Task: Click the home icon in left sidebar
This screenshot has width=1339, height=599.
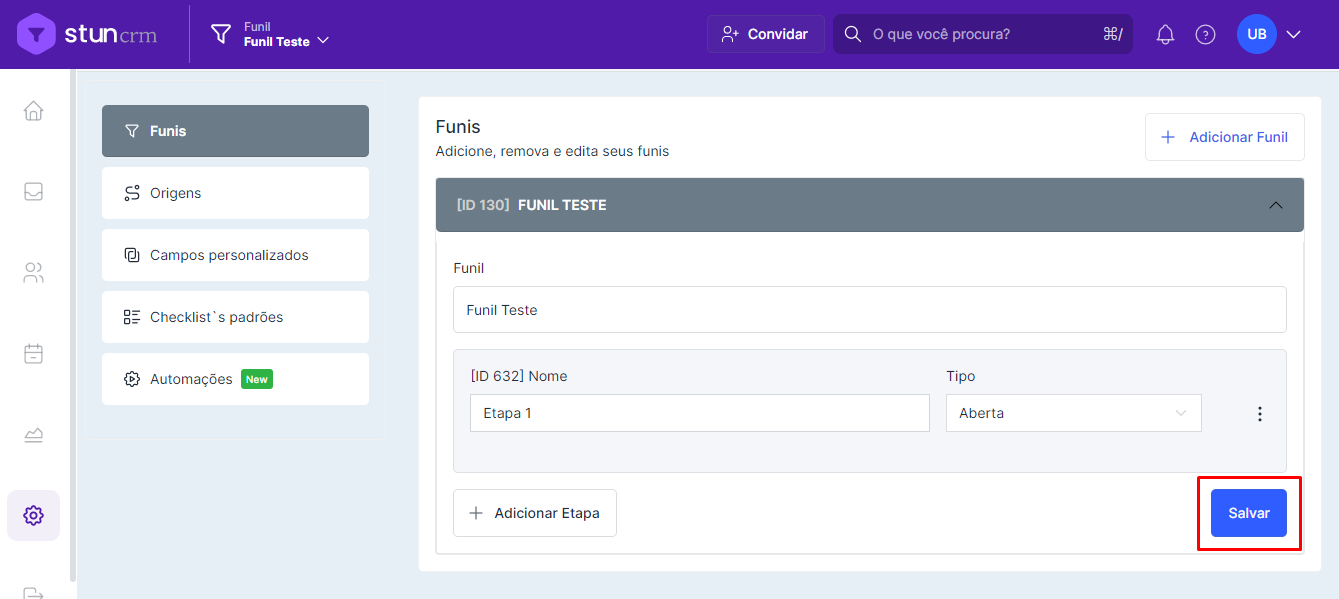Action: 33,110
